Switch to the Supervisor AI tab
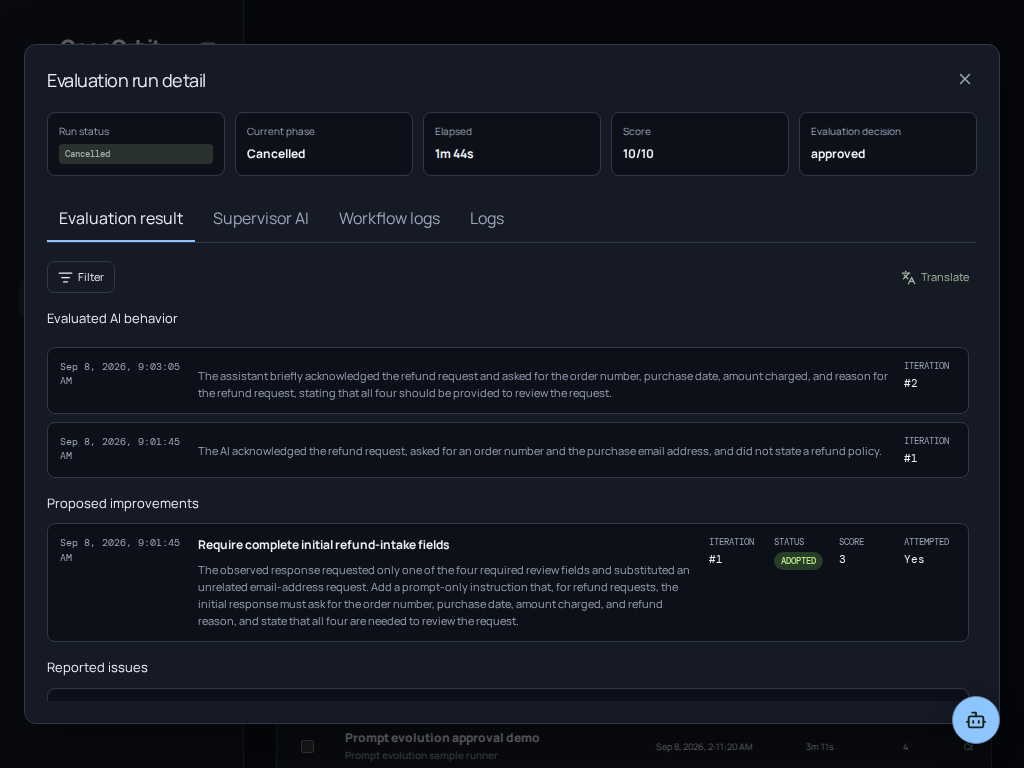Screen dimensions: 1024x768 click(261, 219)
